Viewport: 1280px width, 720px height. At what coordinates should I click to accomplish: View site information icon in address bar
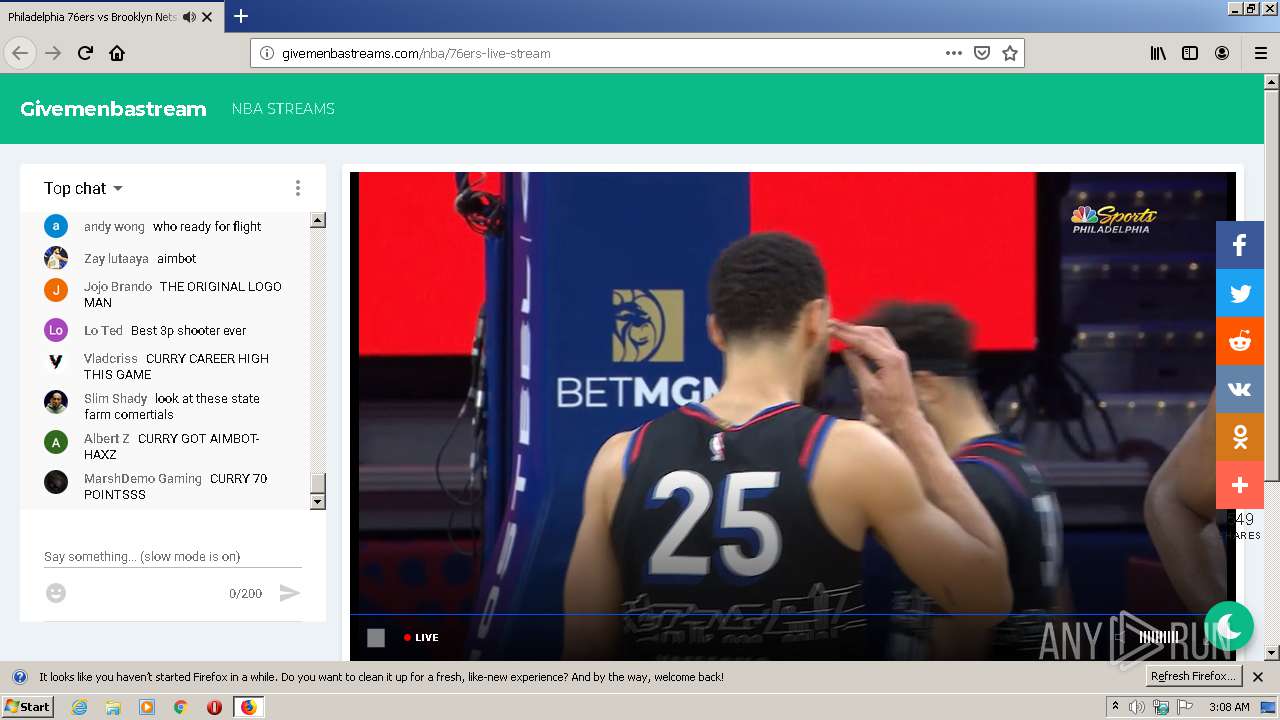tap(267, 53)
